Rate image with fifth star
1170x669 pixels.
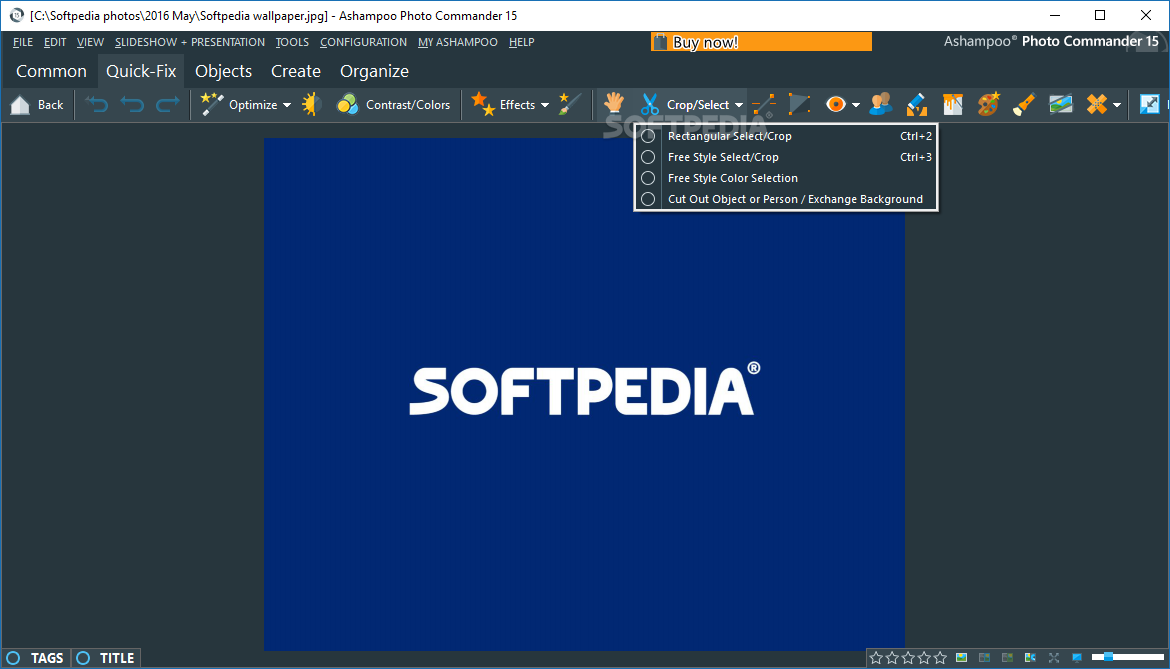coord(940,658)
